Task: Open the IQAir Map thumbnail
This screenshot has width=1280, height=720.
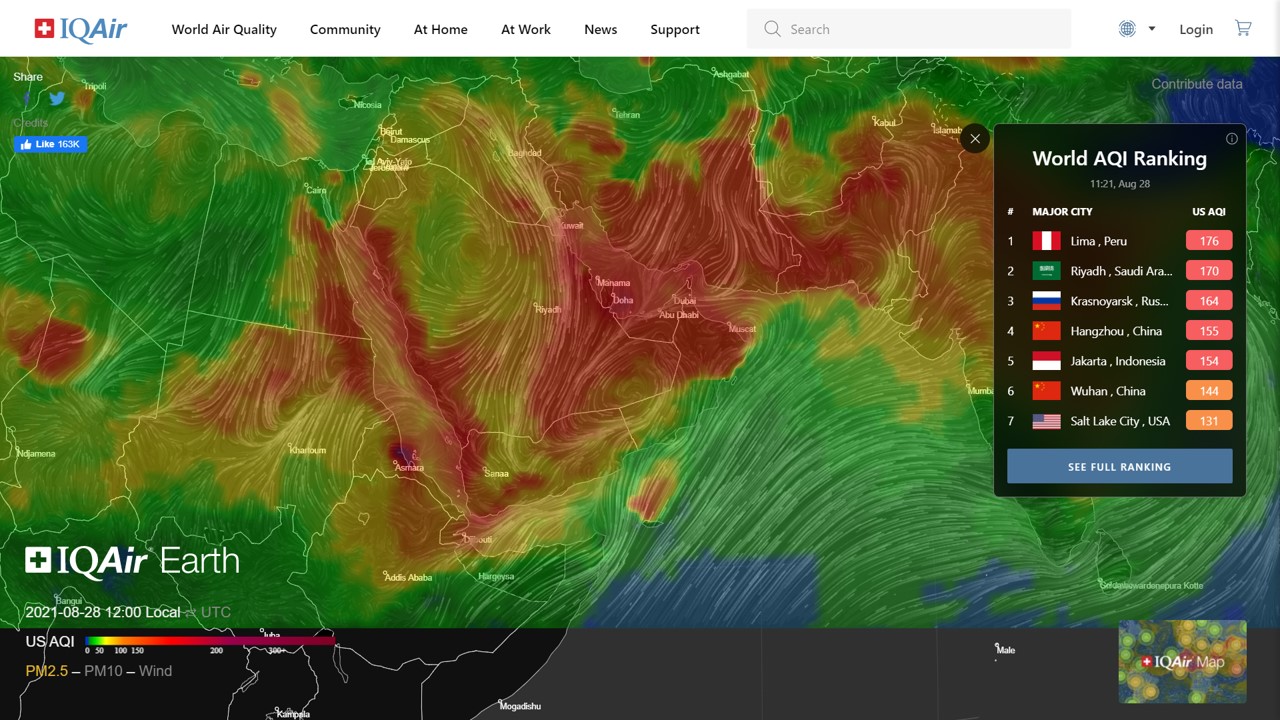Action: click(x=1183, y=661)
